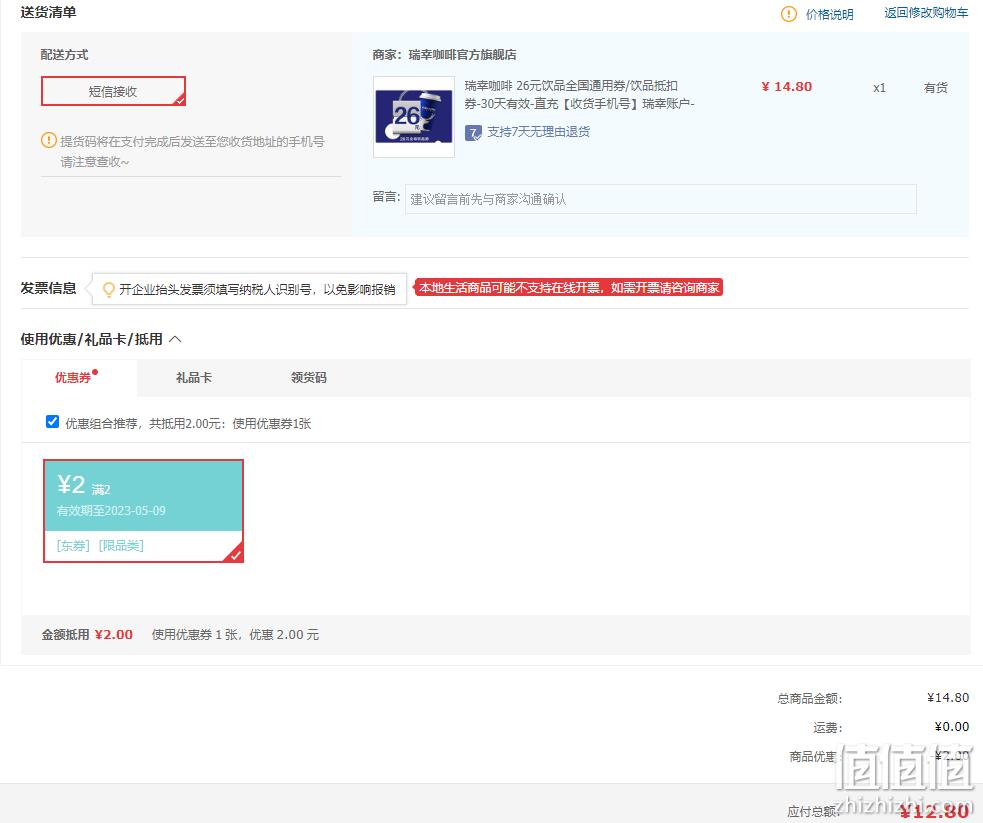Click the coupon's red checkmark corner

tap(235, 554)
